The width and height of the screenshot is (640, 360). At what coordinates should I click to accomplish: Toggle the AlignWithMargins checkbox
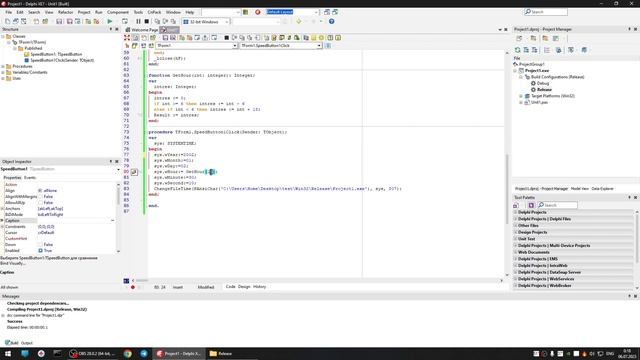pyautogui.click(x=40, y=197)
